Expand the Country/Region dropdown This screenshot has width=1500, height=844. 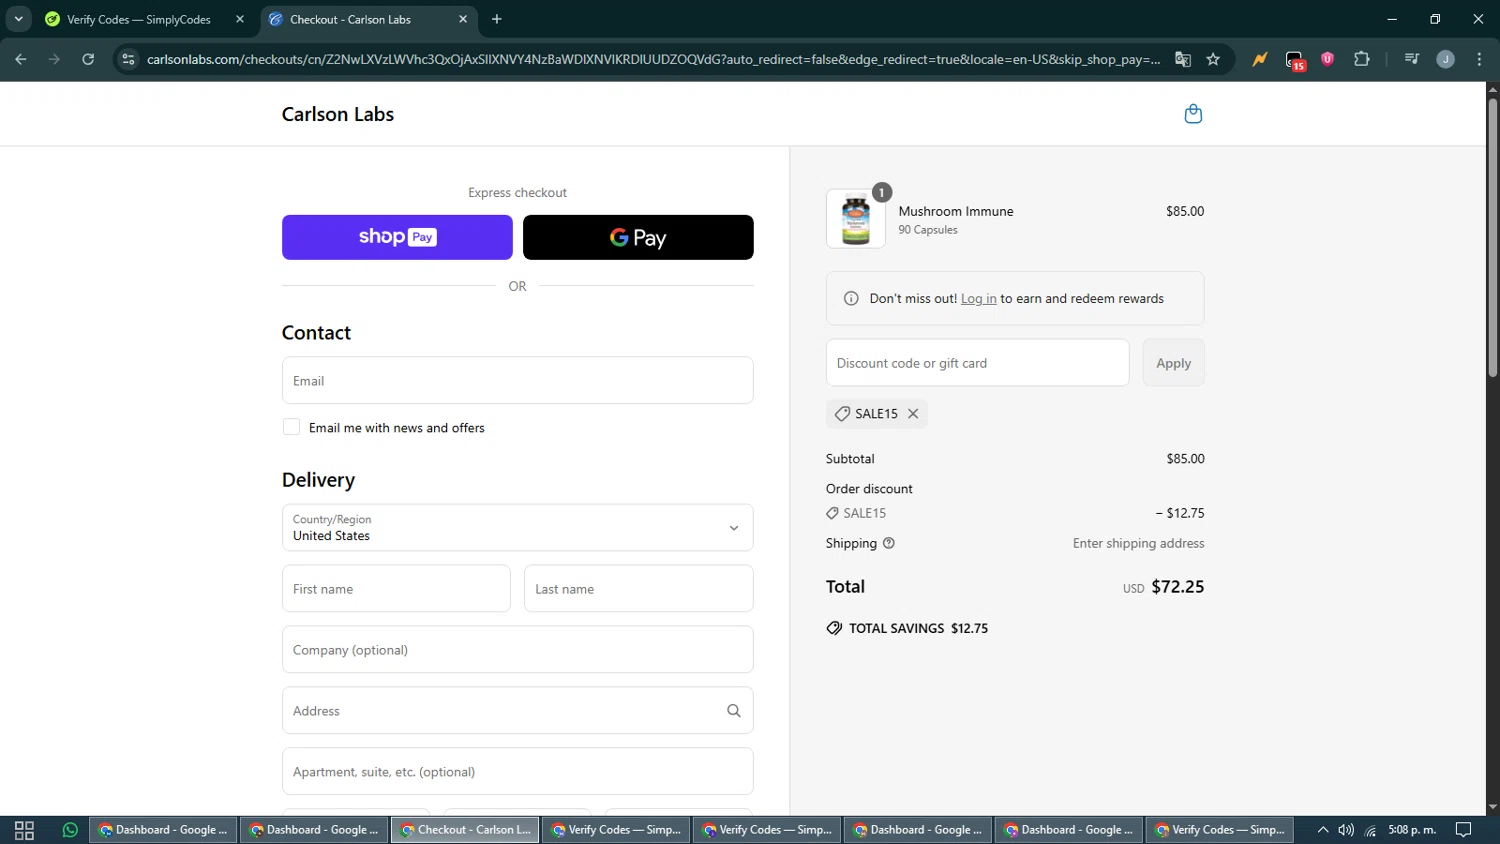pos(517,527)
